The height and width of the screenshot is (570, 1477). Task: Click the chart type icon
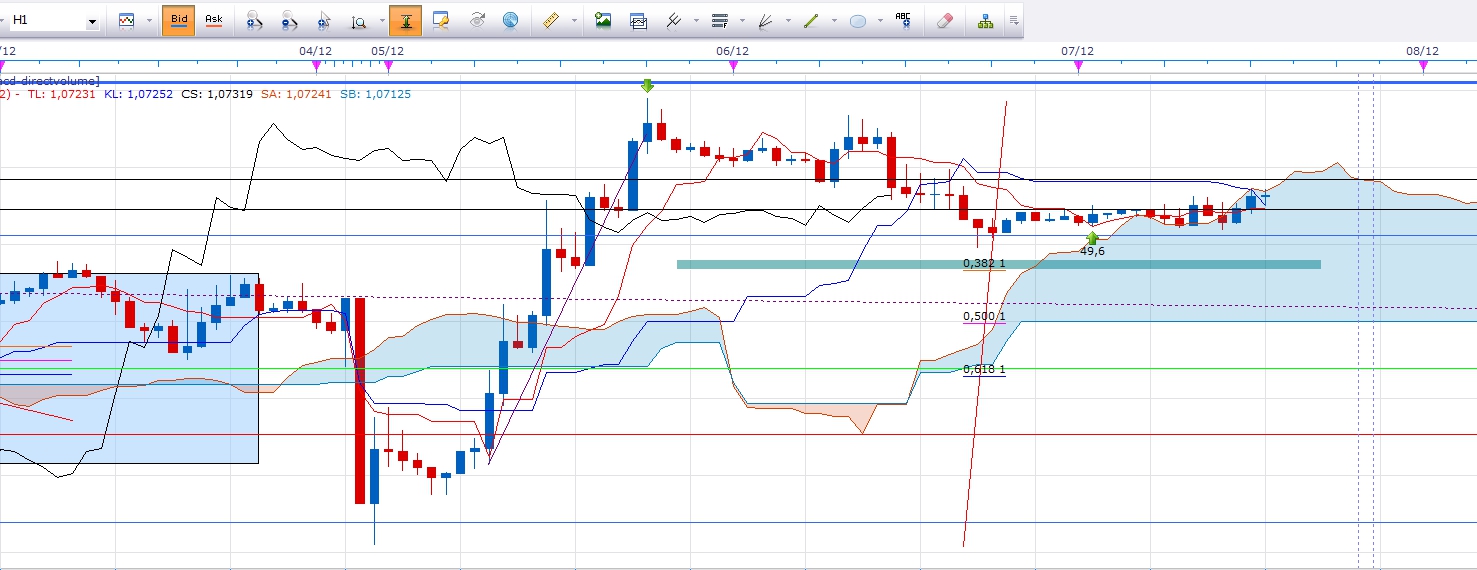(x=127, y=20)
